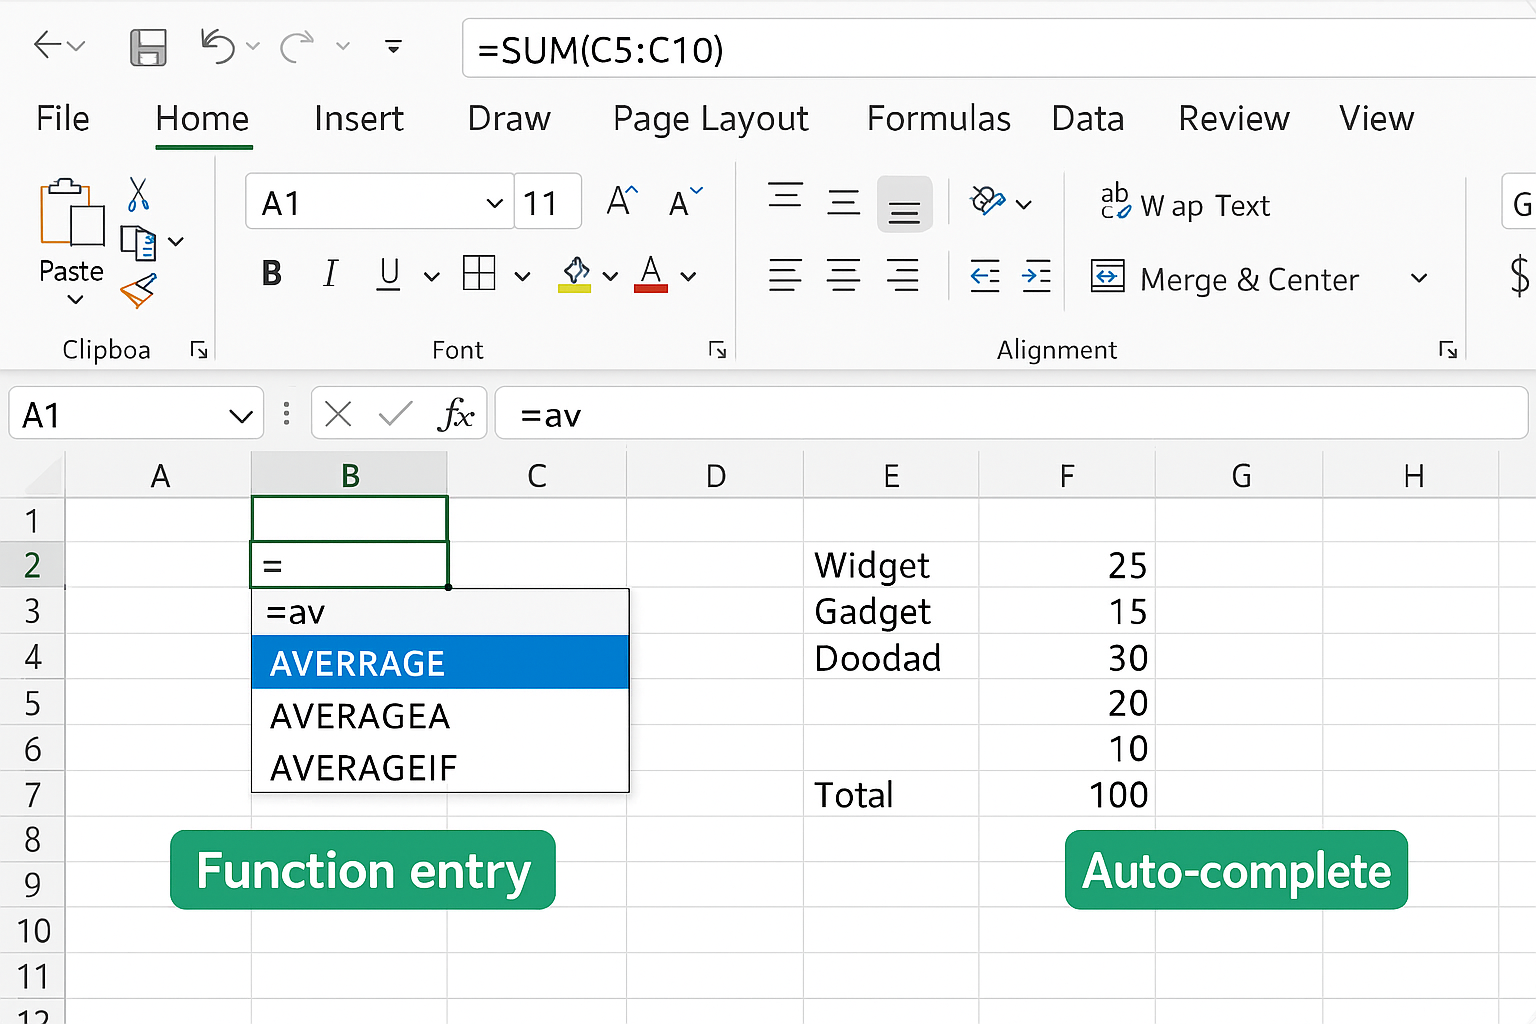Select AVERAGEA in the autocomplete list

pos(440,716)
